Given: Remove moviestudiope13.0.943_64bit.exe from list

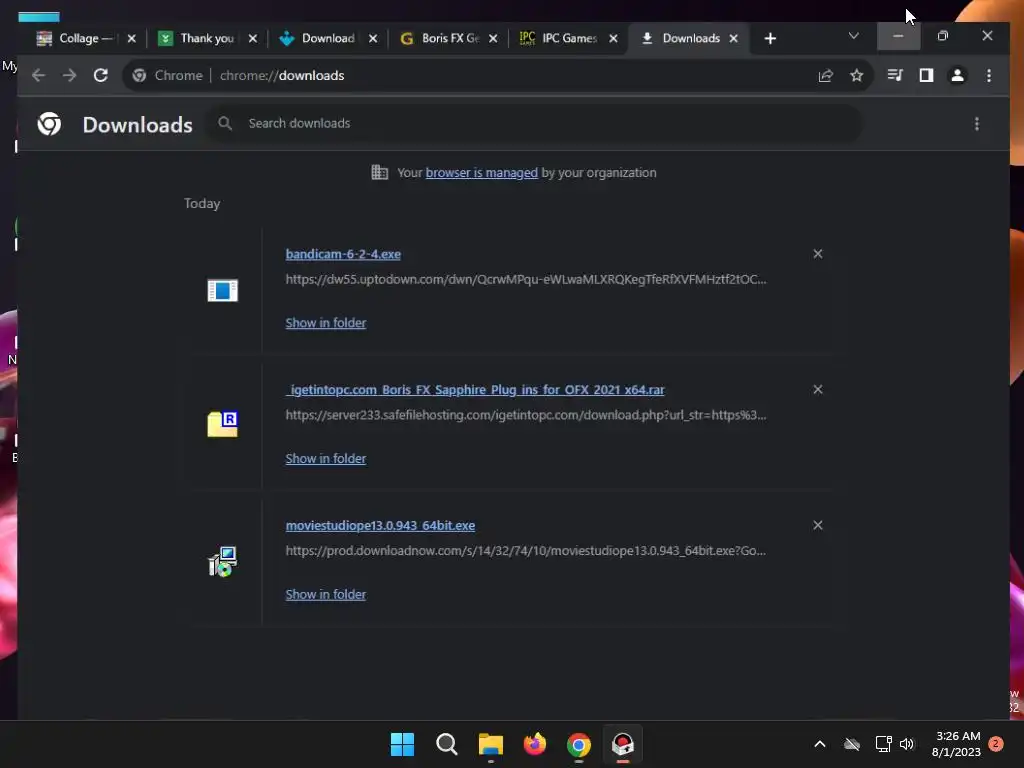Looking at the screenshot, I should [818, 526].
